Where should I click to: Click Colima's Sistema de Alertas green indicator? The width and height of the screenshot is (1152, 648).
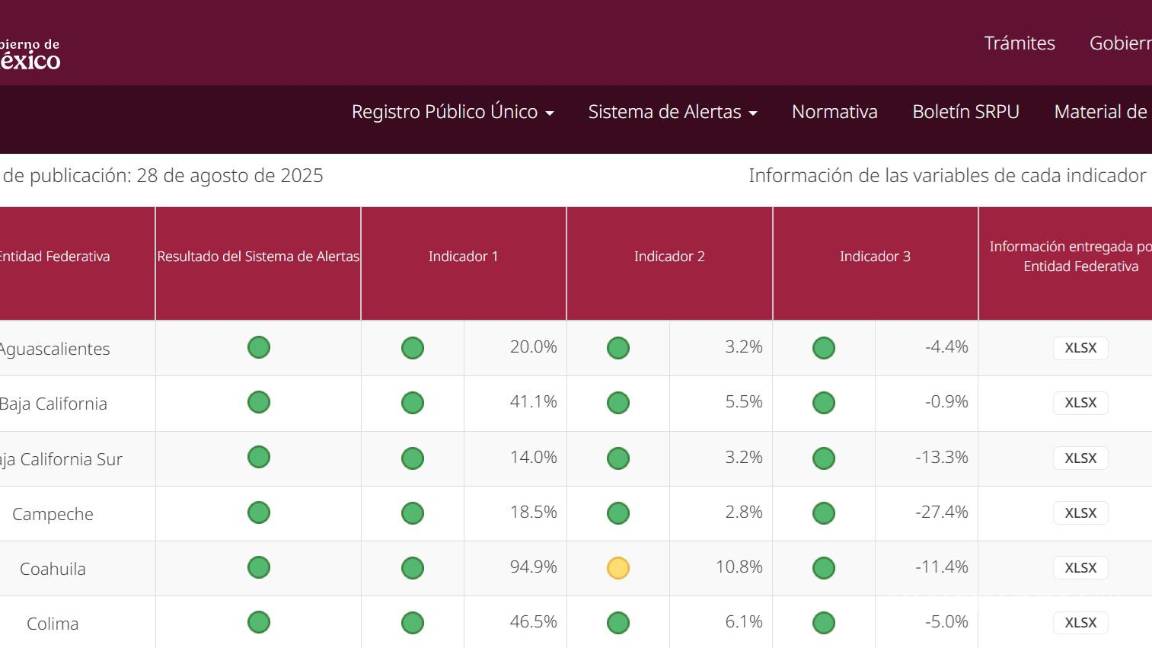pos(258,622)
